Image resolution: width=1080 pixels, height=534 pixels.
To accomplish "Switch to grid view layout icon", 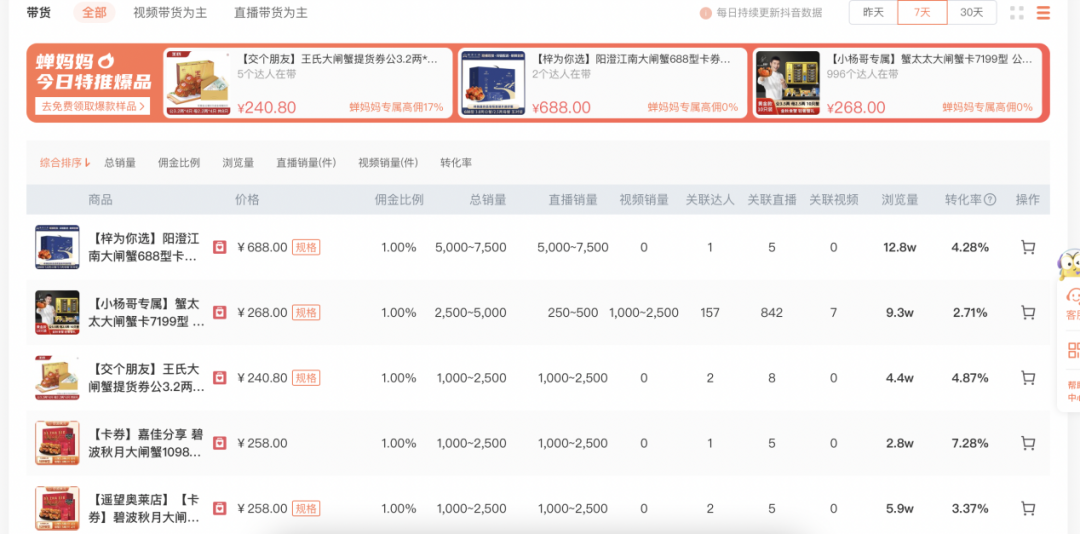I will [1017, 13].
